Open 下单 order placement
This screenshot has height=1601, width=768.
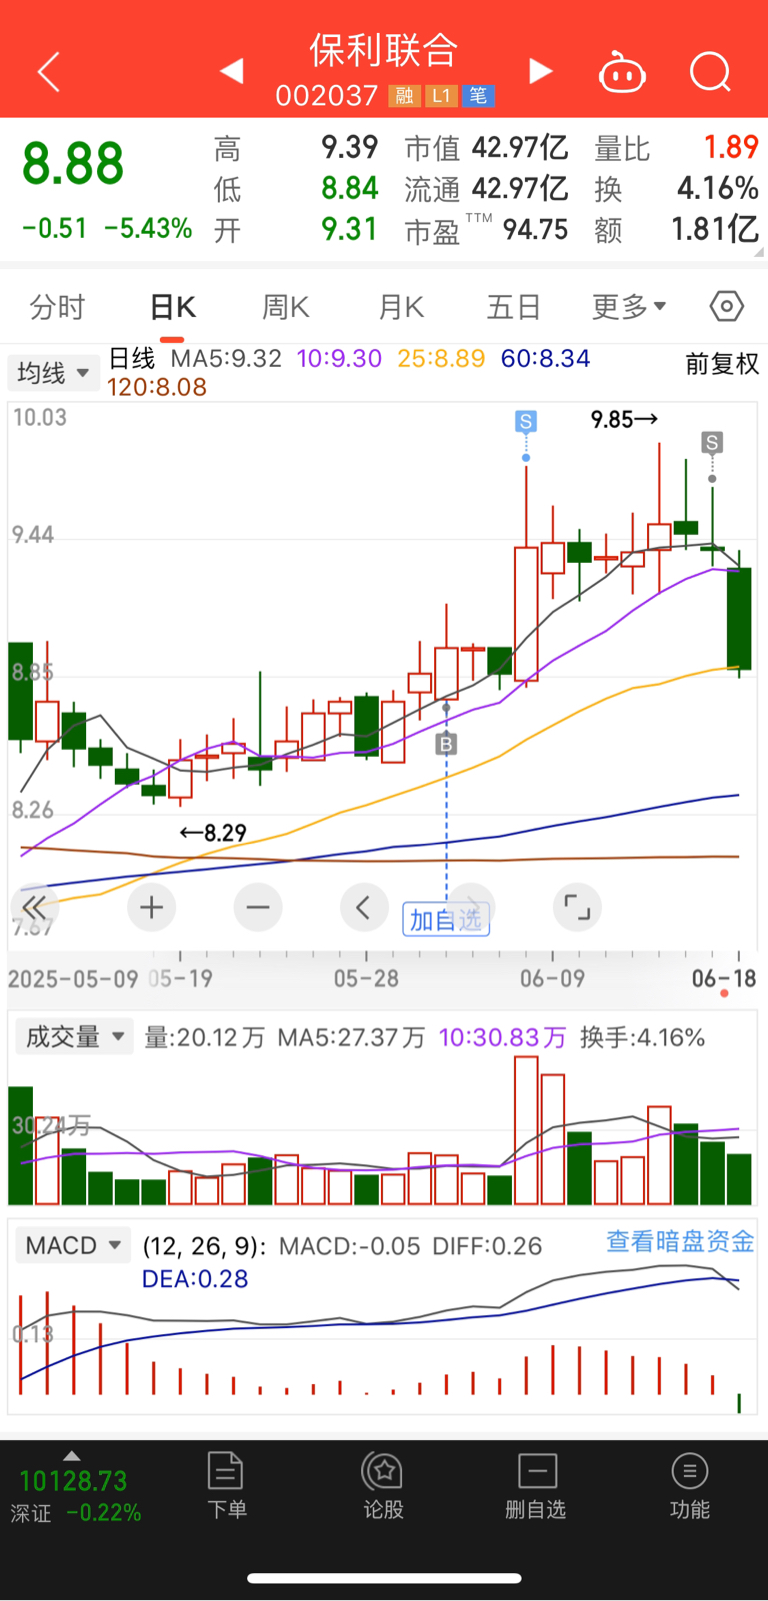coord(226,1486)
